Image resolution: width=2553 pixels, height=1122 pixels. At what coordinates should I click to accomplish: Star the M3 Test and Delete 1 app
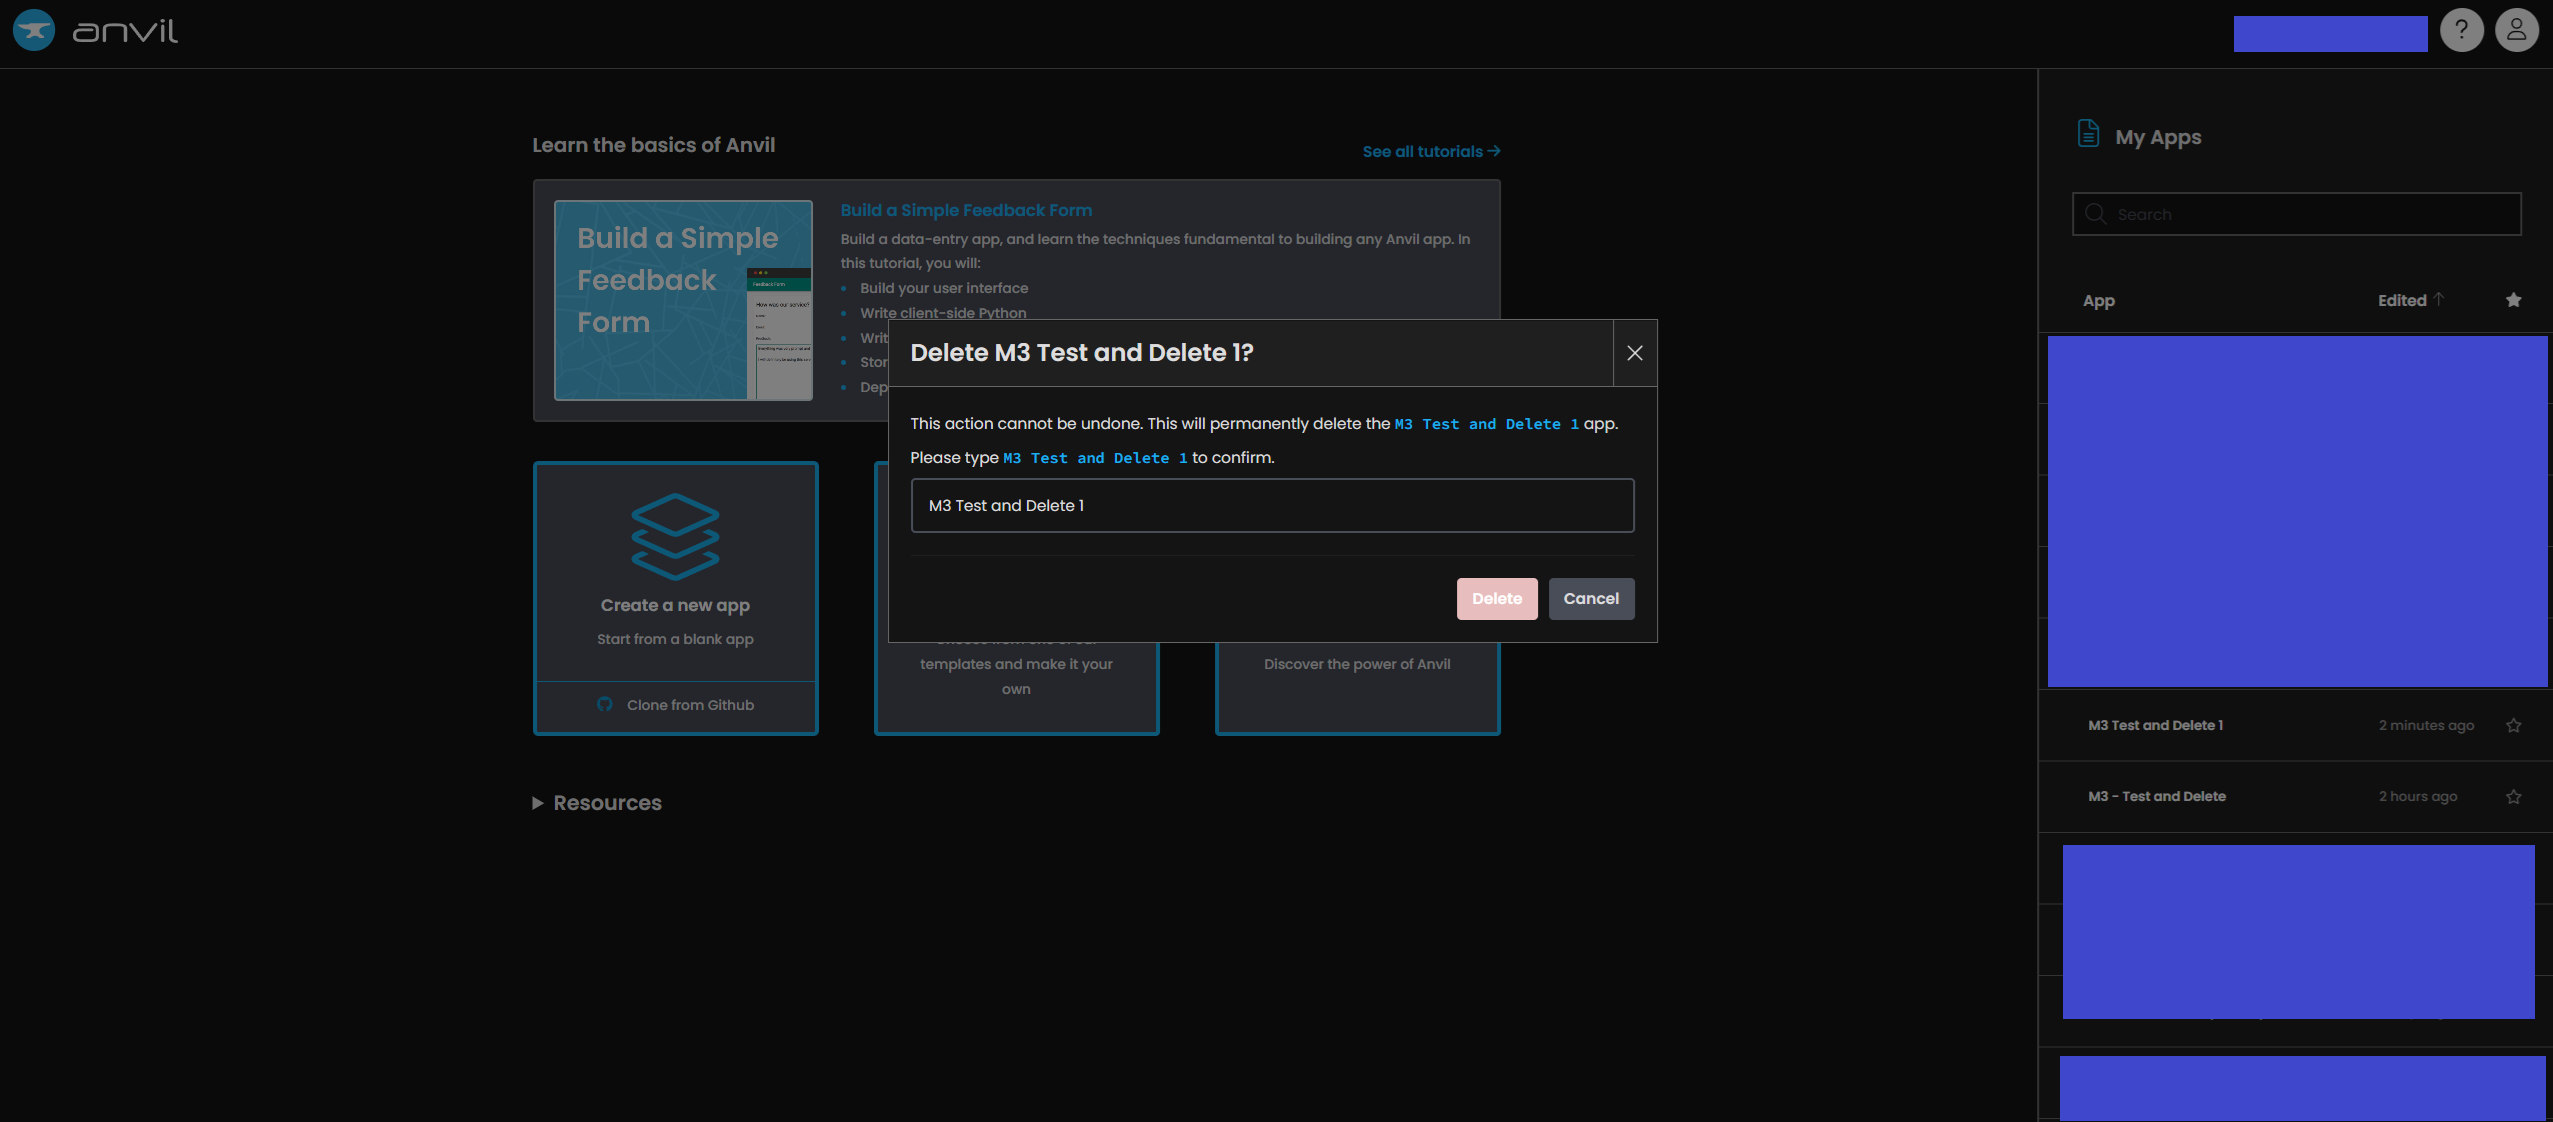2513,726
